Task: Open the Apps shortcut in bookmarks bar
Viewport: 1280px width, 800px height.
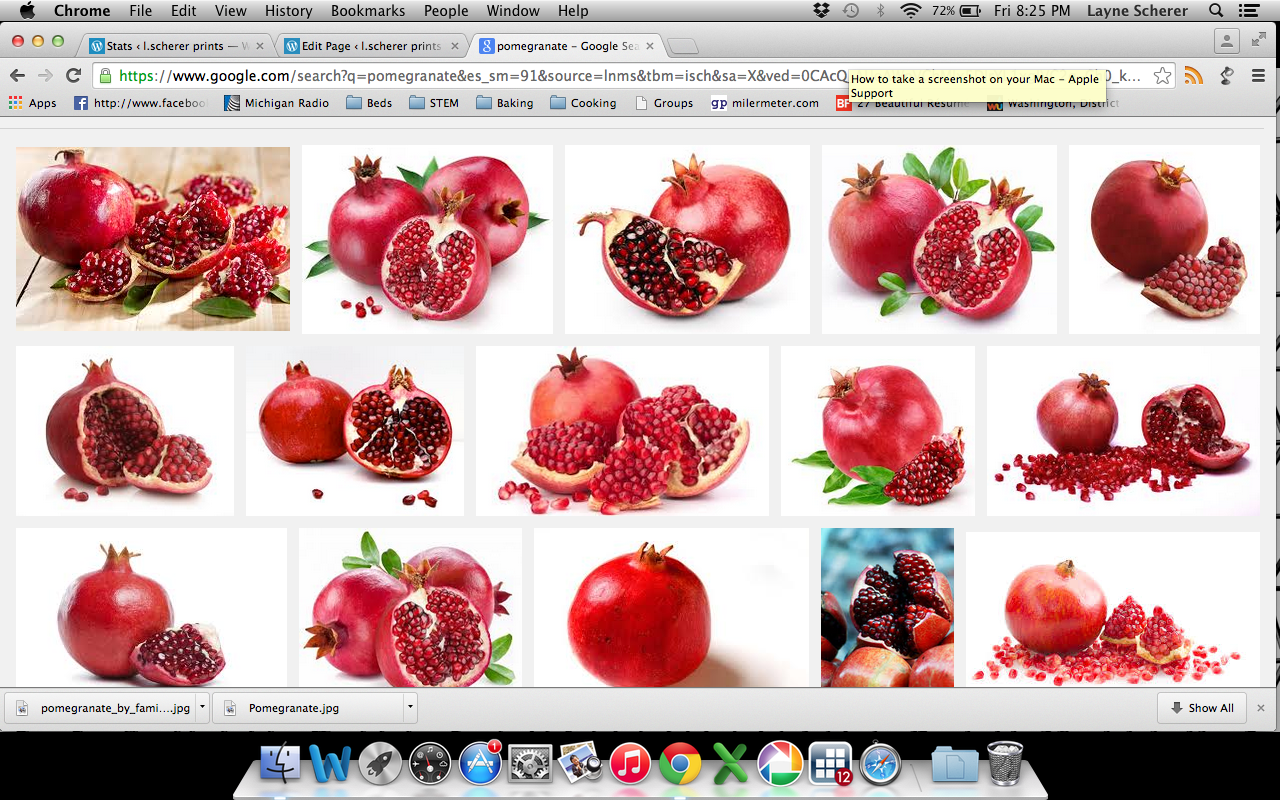Action: pos(33,103)
